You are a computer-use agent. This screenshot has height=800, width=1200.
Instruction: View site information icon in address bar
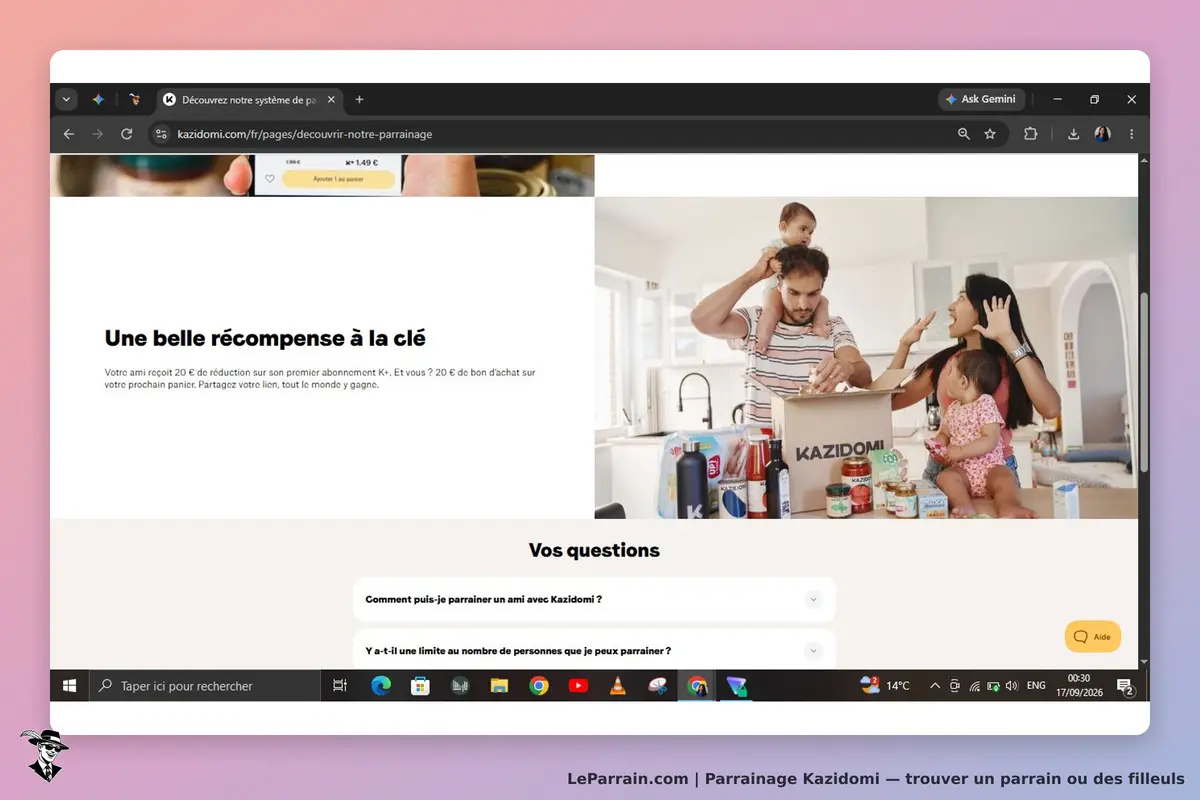[162, 134]
